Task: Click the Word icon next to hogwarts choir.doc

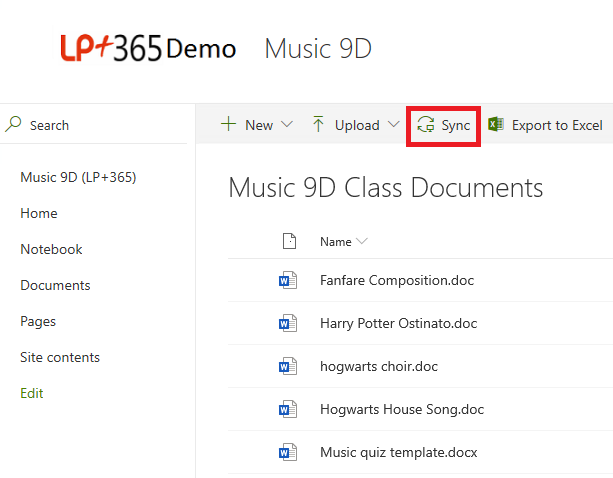Action: click(288, 366)
